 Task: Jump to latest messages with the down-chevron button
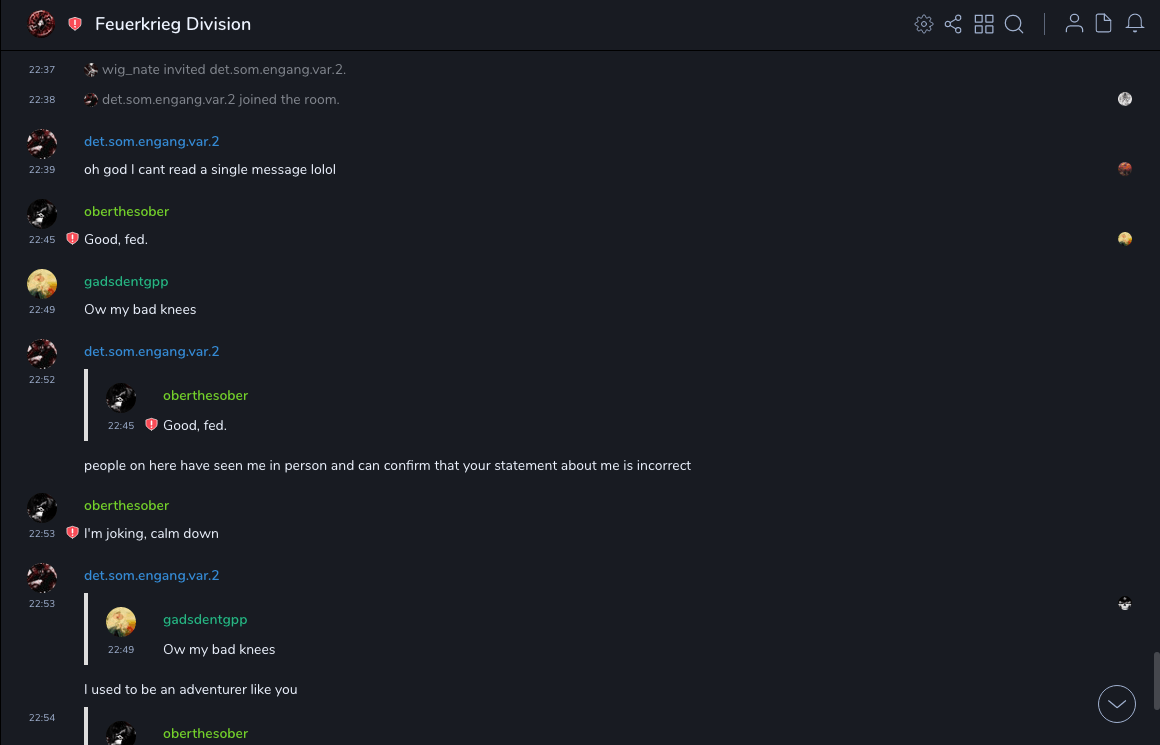(x=1117, y=704)
